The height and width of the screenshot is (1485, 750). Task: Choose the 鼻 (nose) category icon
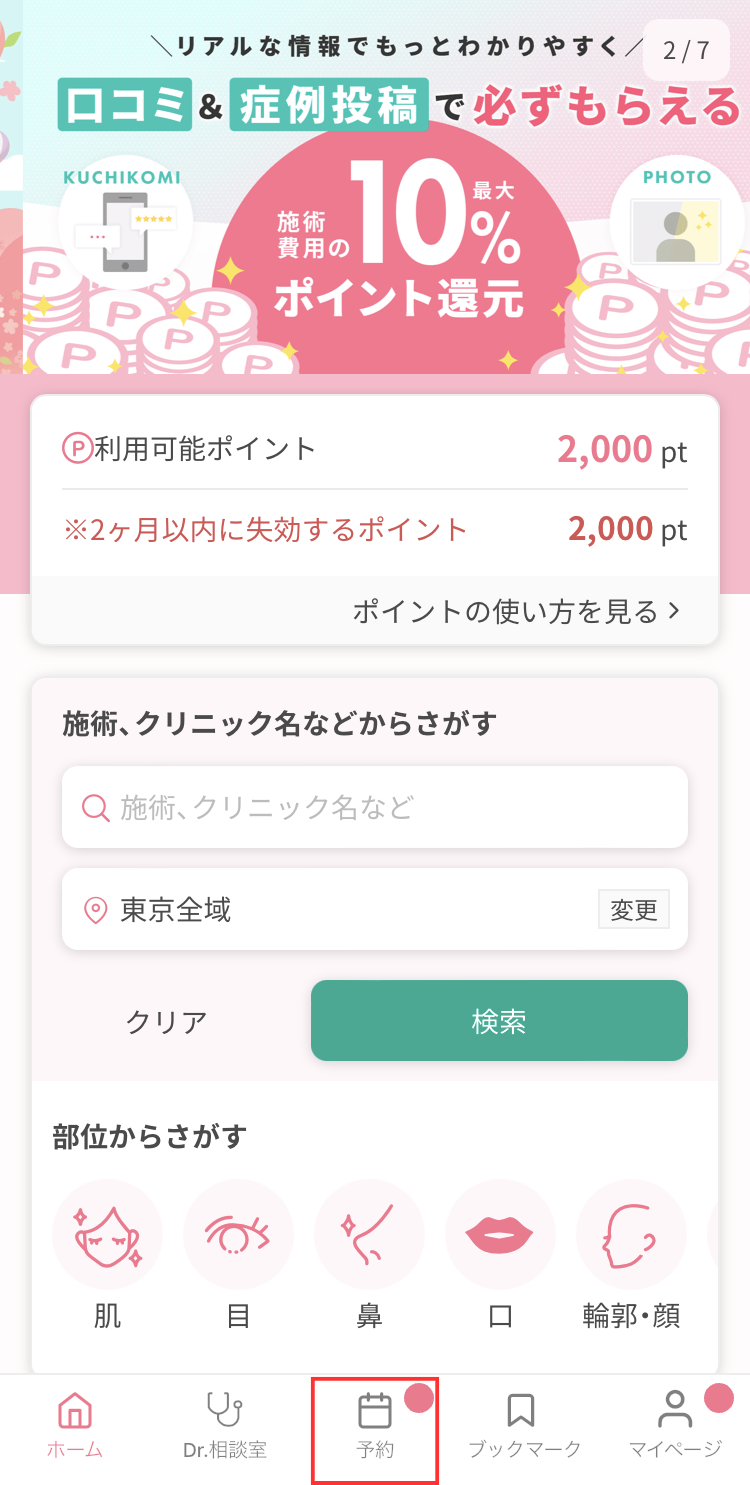tap(369, 1234)
